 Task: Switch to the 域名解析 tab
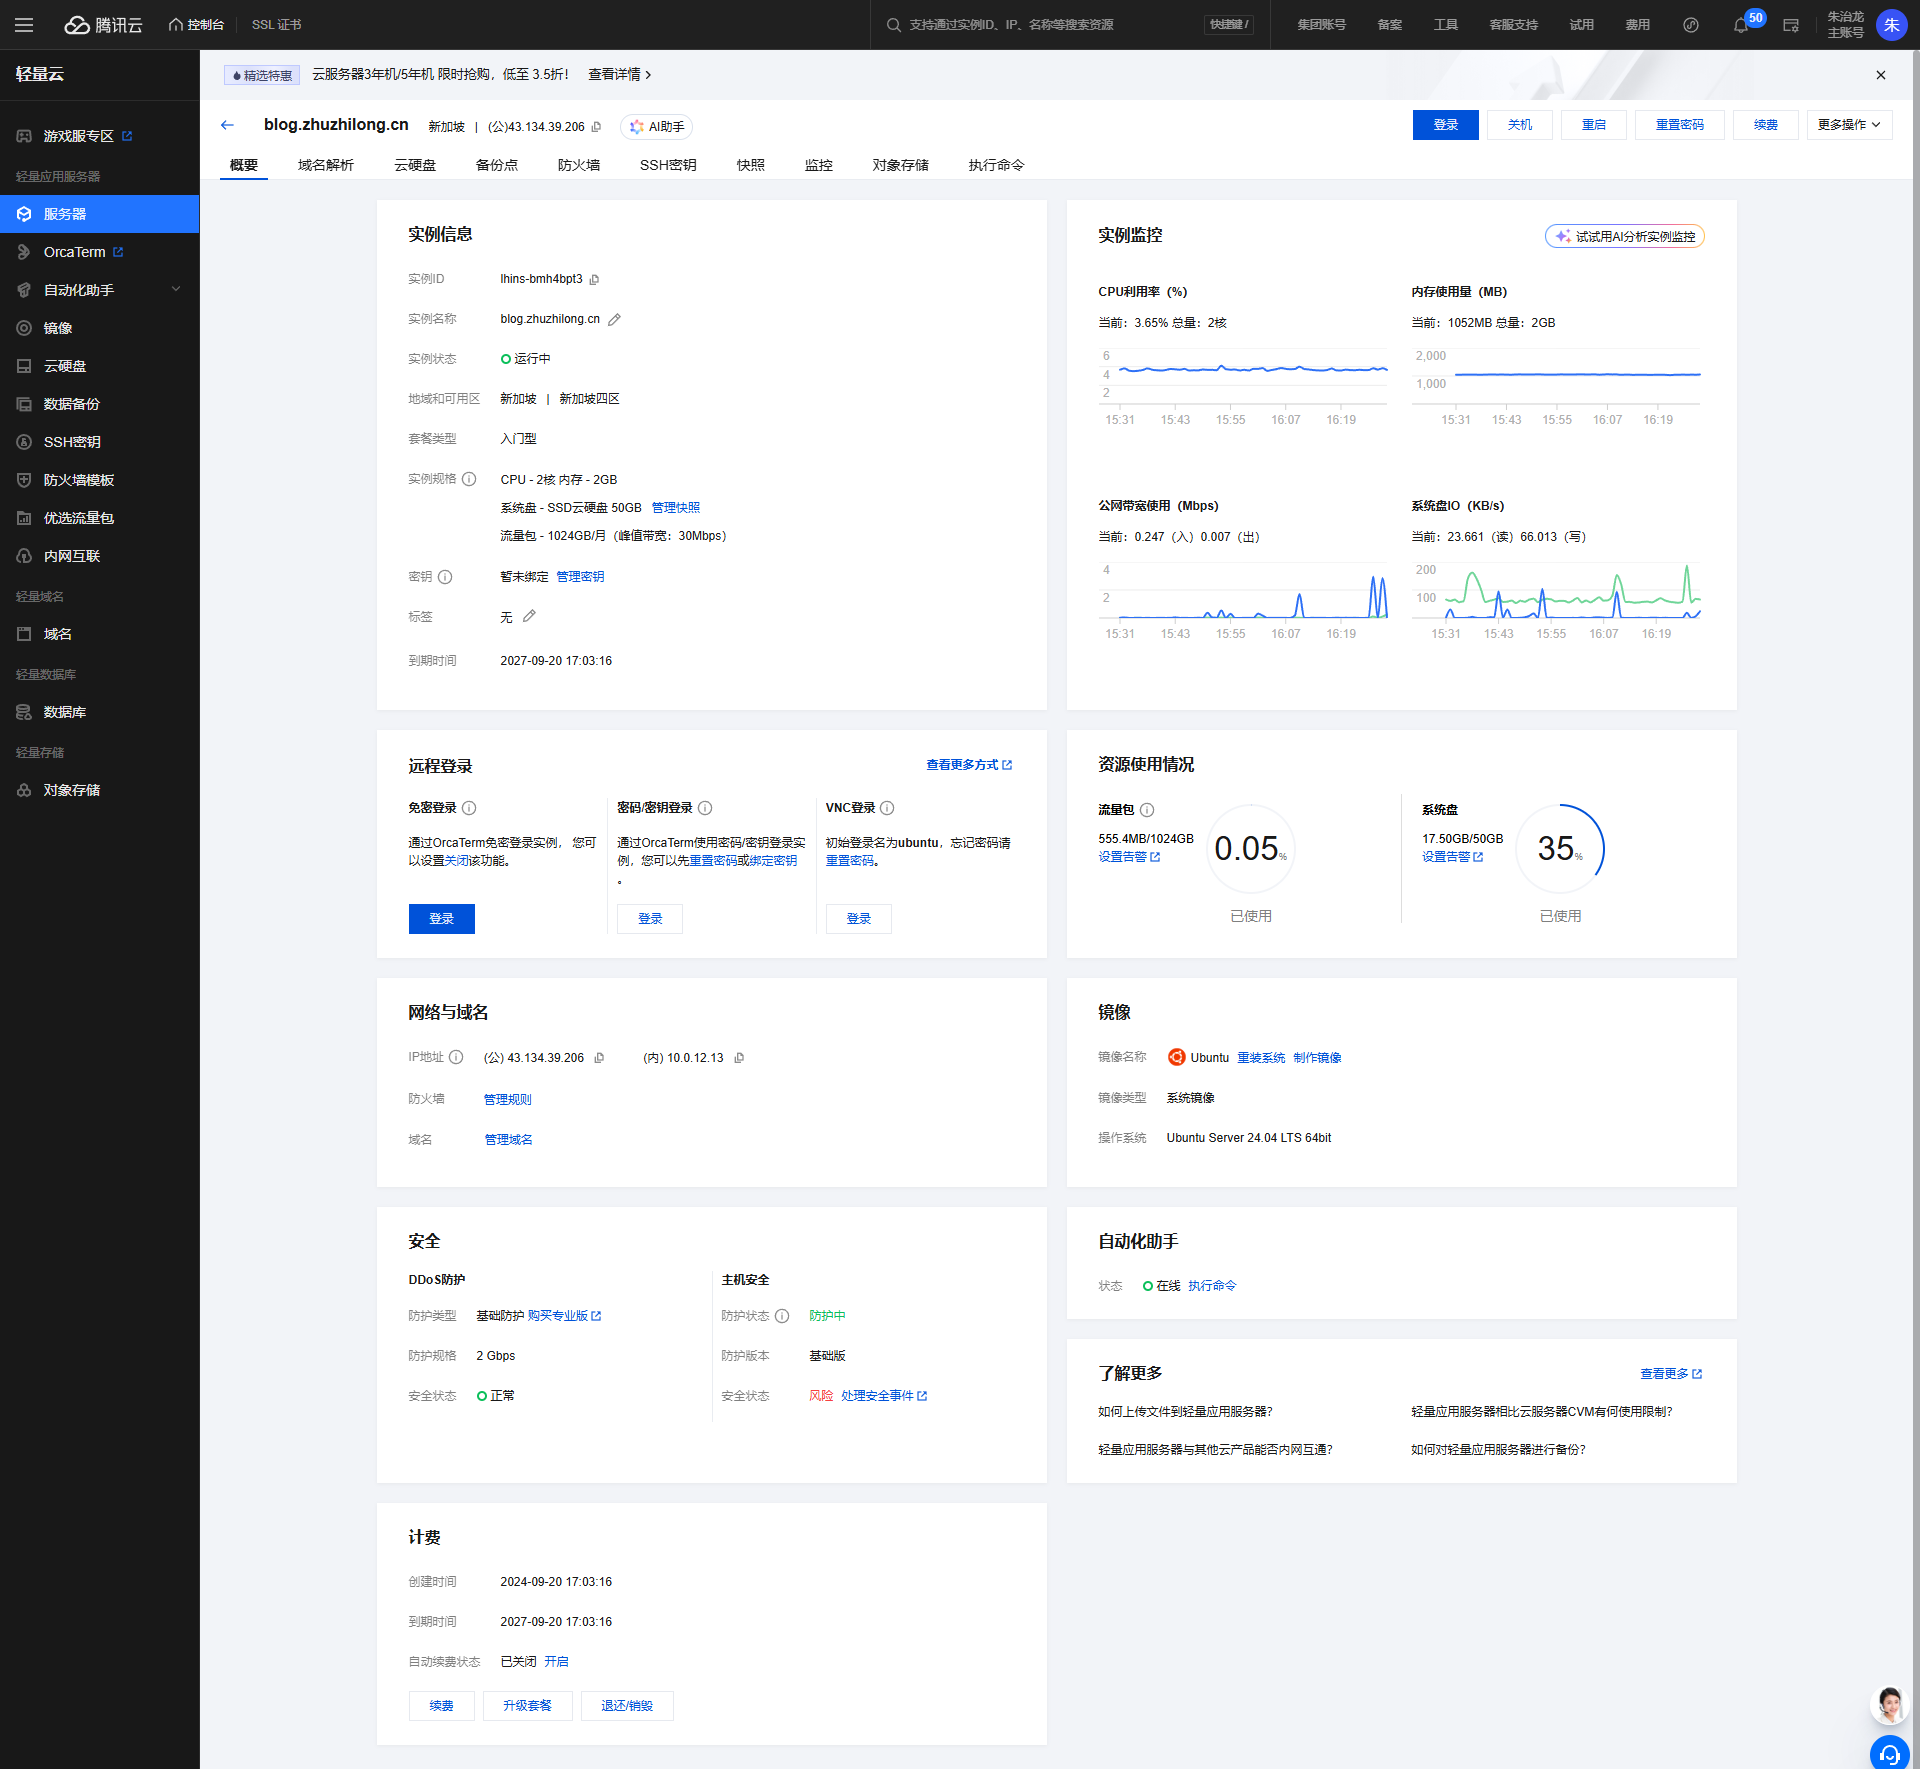point(326,165)
